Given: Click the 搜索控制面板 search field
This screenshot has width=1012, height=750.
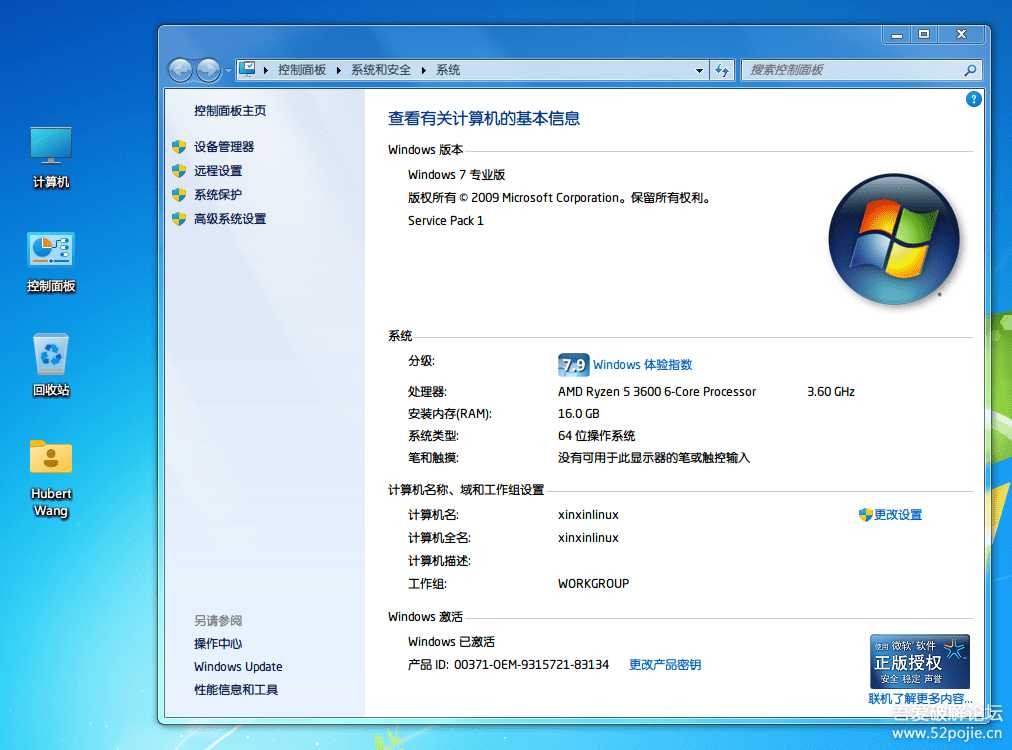Looking at the screenshot, I should tap(855, 70).
